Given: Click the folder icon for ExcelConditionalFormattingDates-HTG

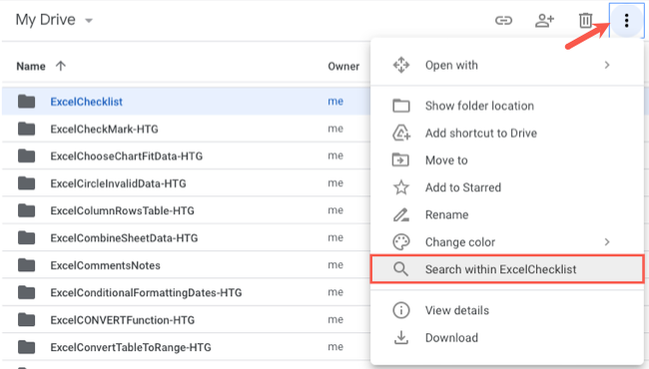Looking at the screenshot, I should click(x=26, y=292).
